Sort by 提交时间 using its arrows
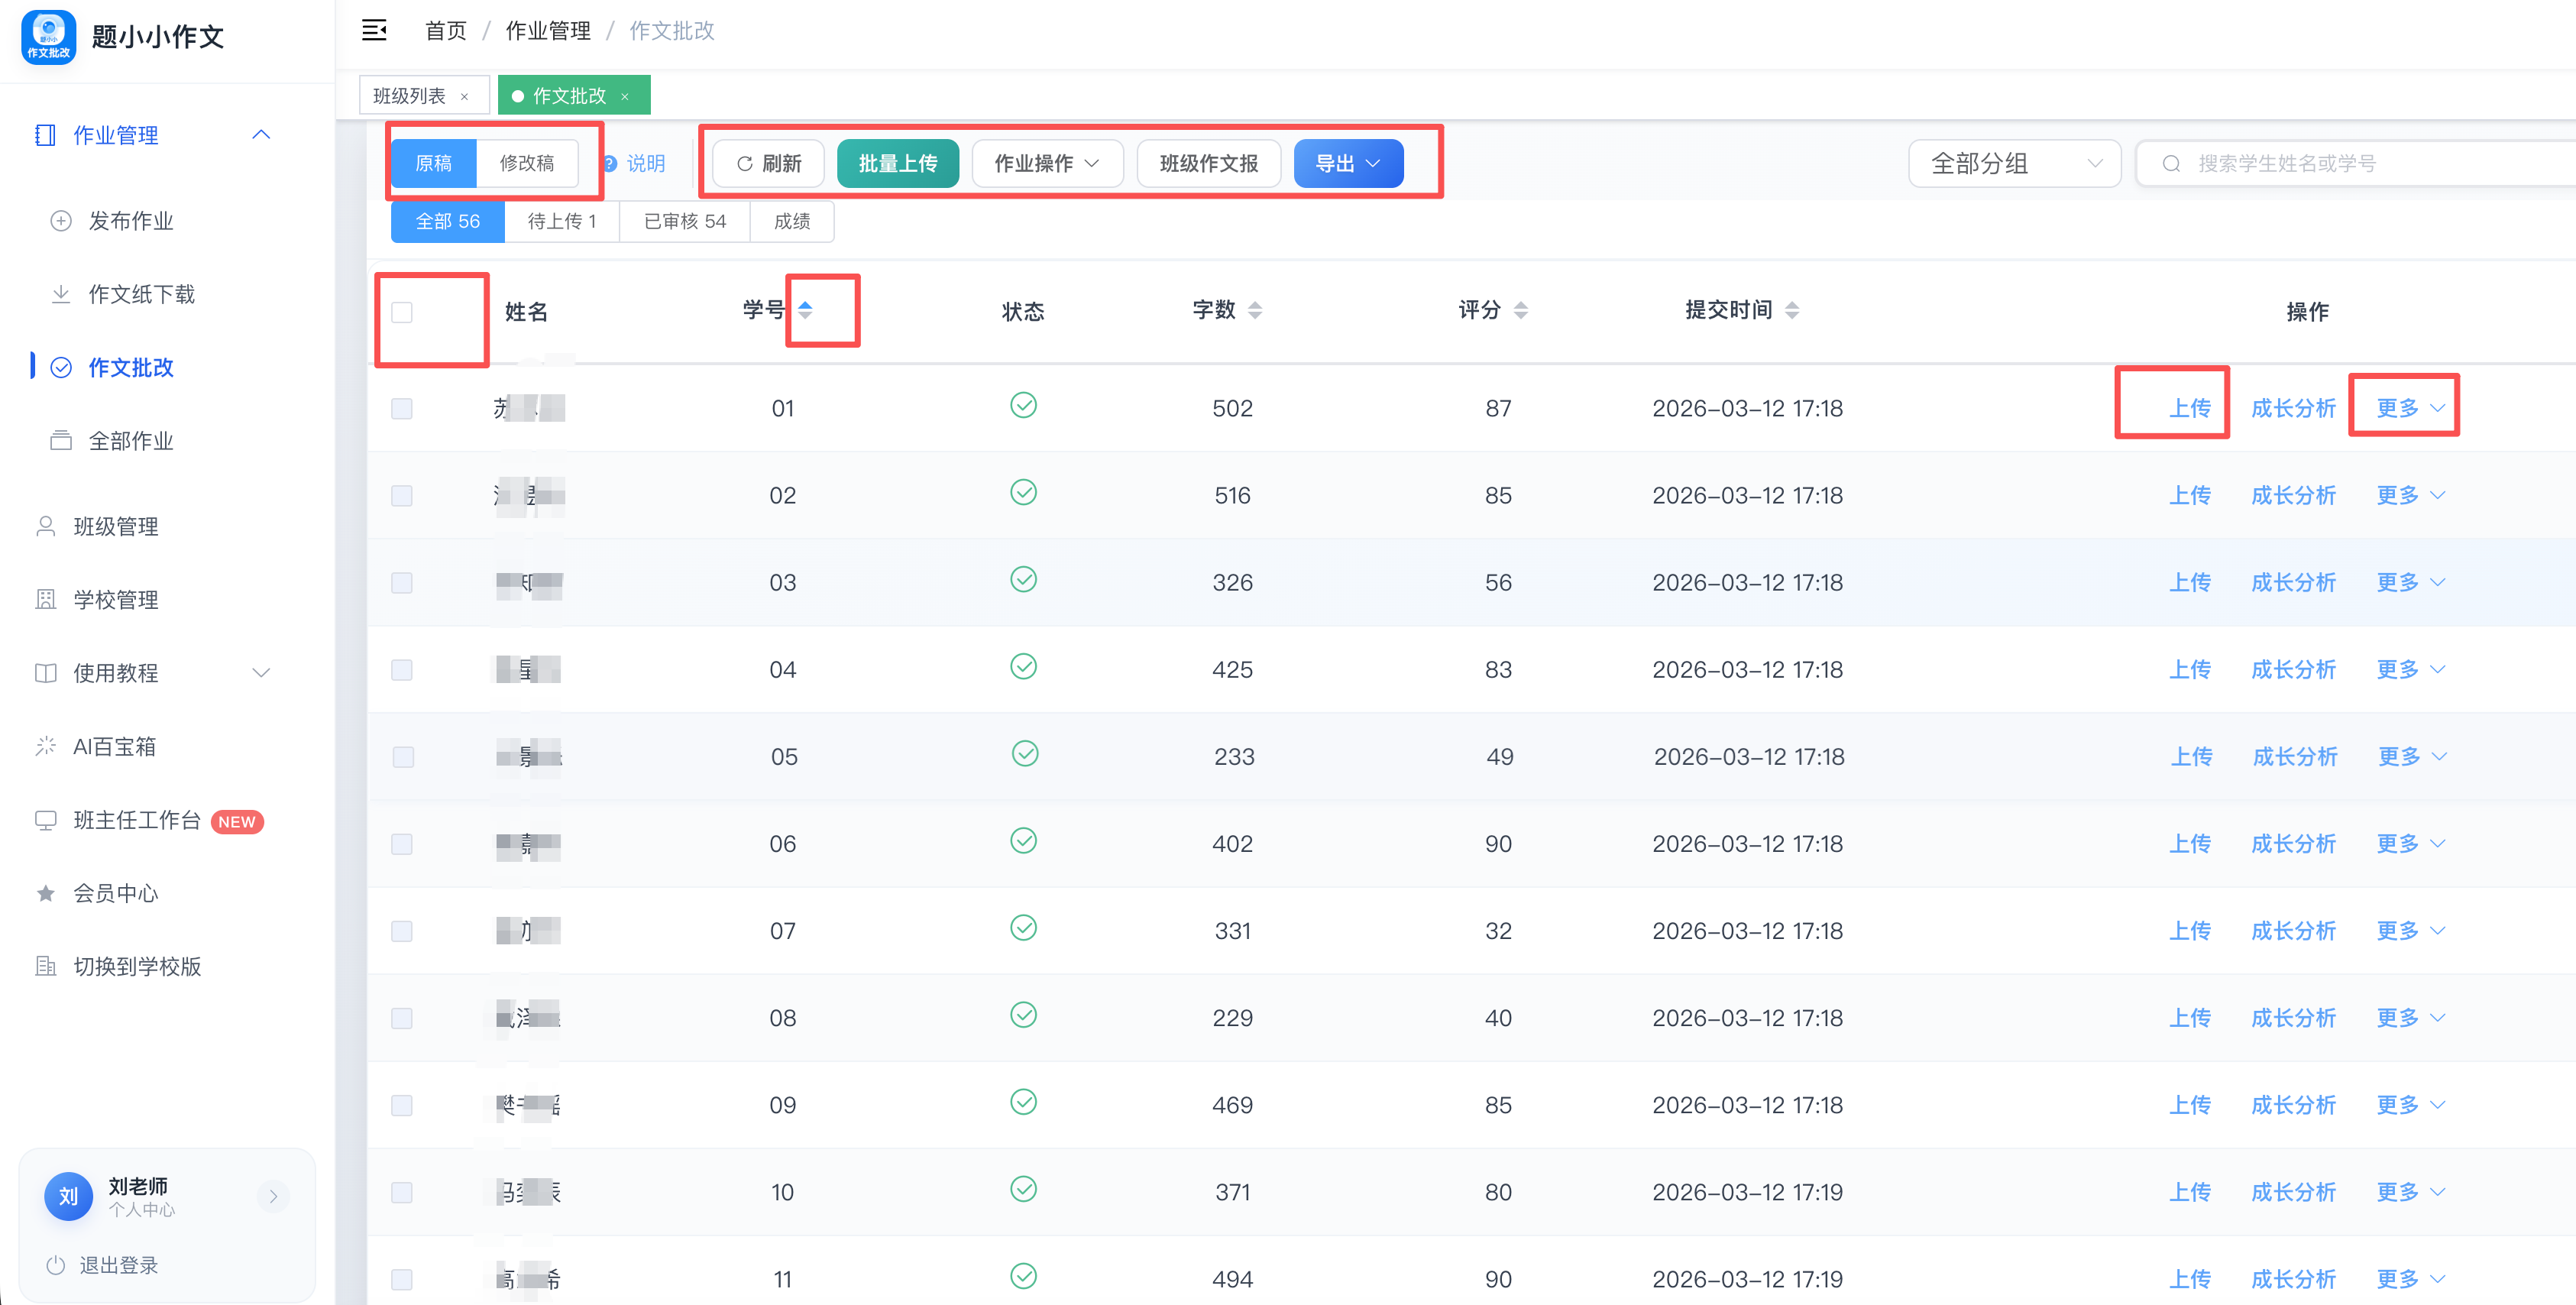 (1792, 310)
